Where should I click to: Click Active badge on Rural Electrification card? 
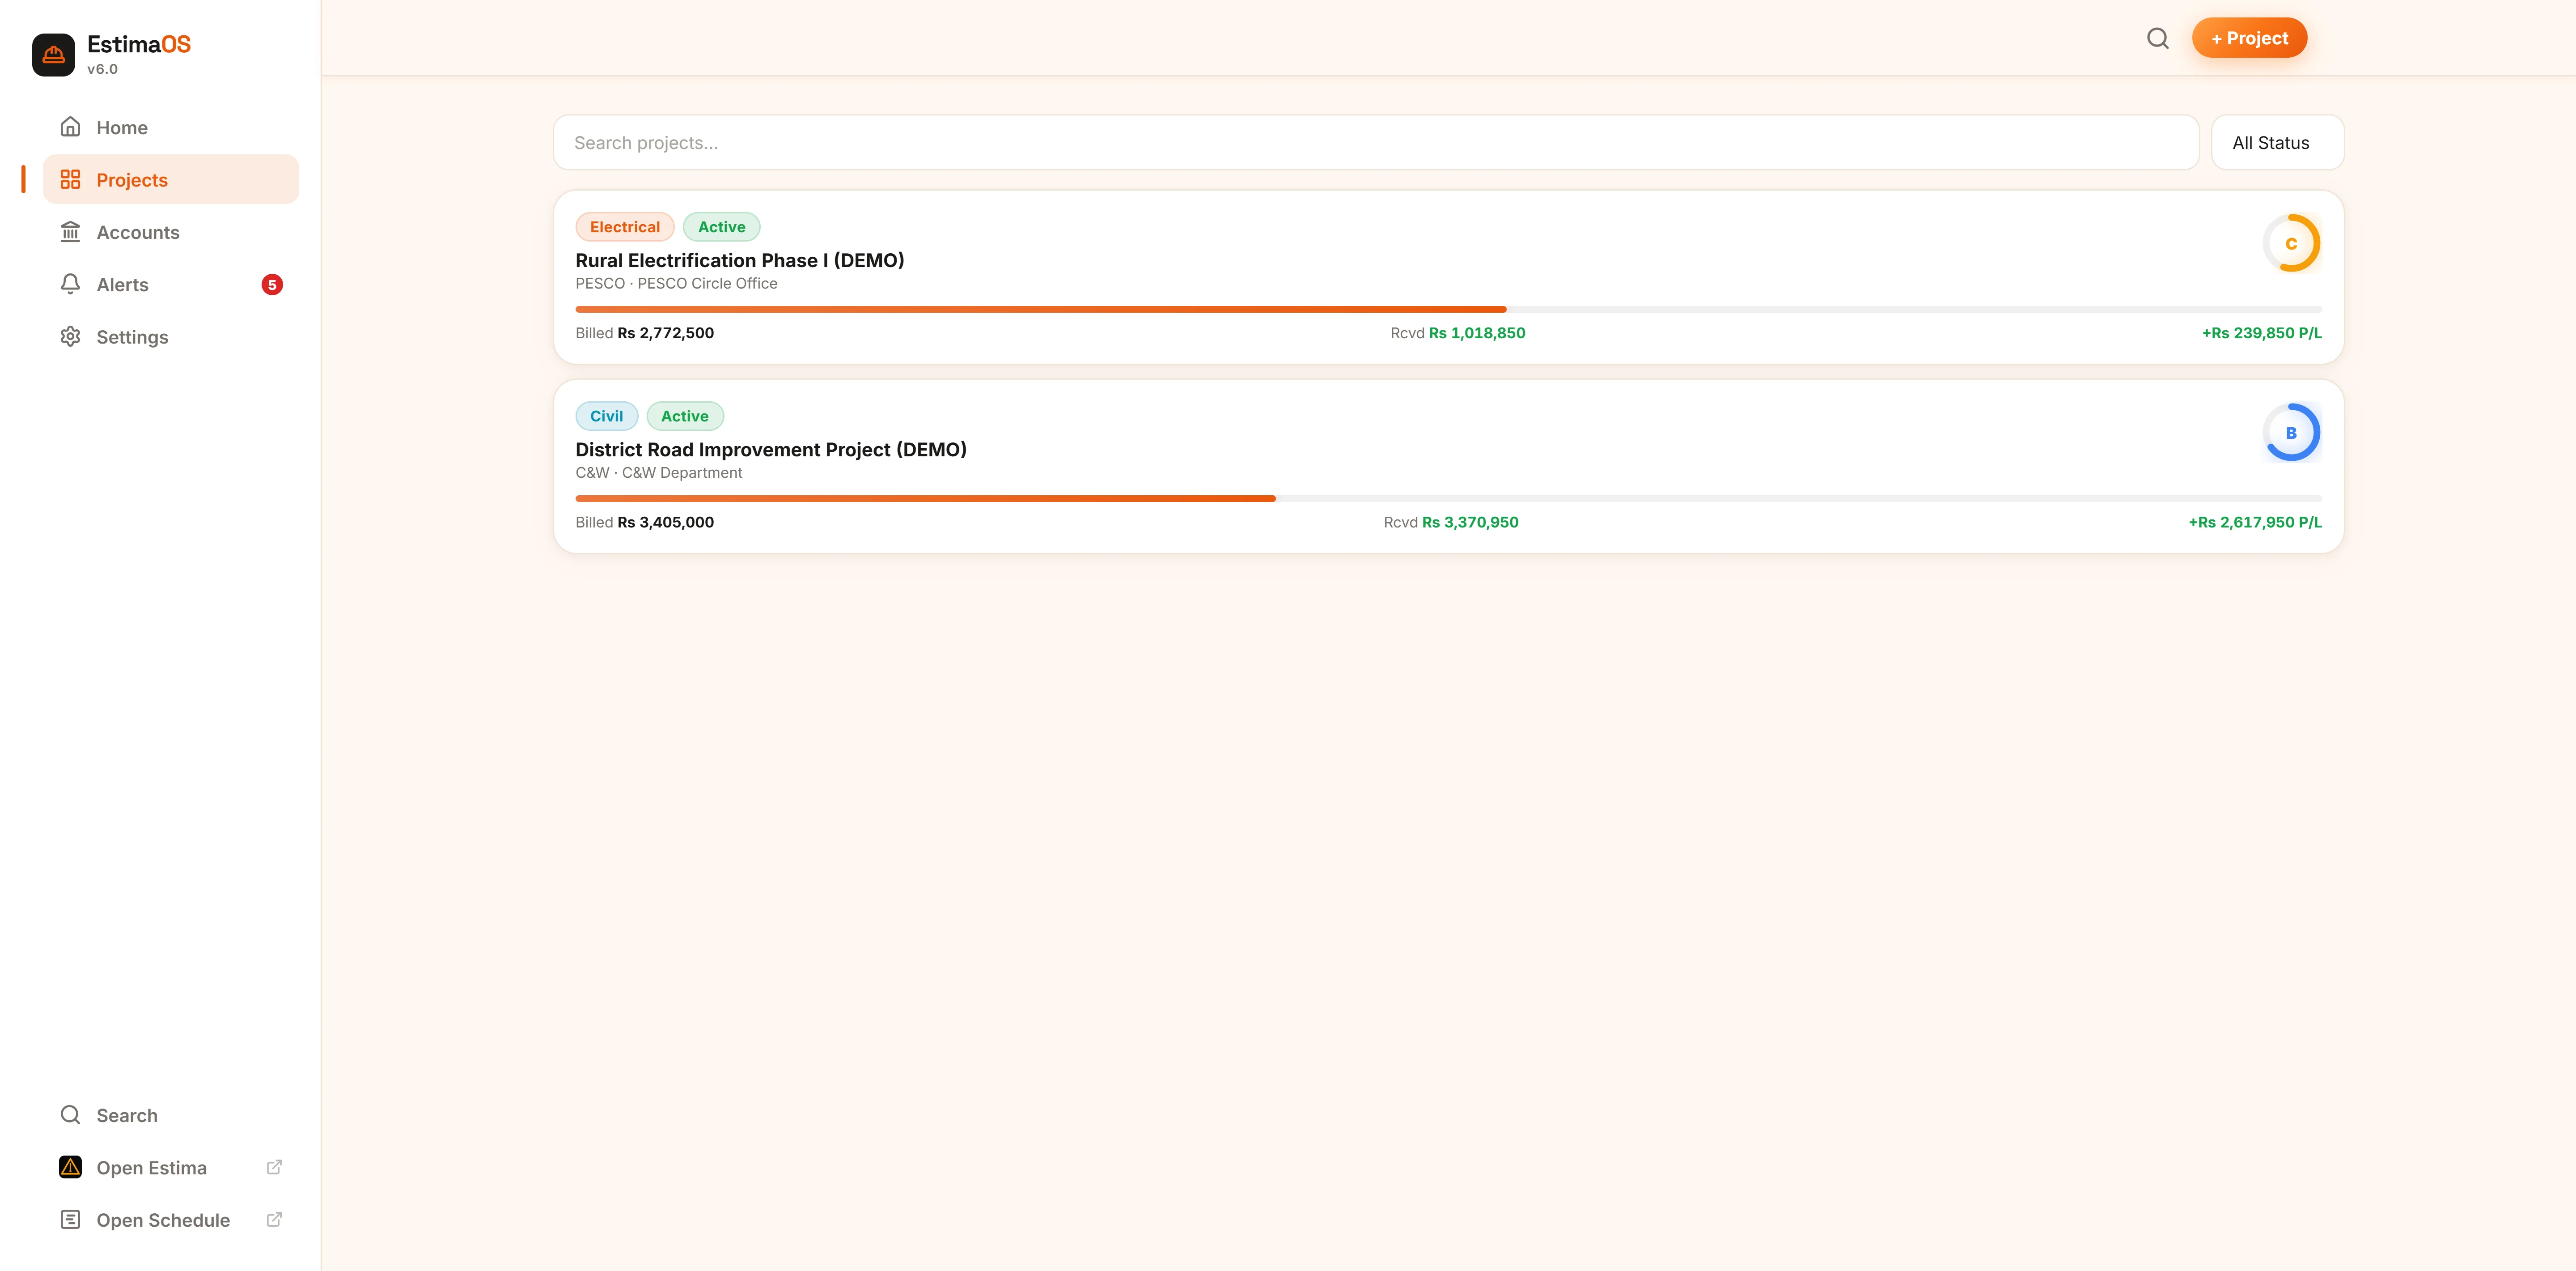click(721, 227)
